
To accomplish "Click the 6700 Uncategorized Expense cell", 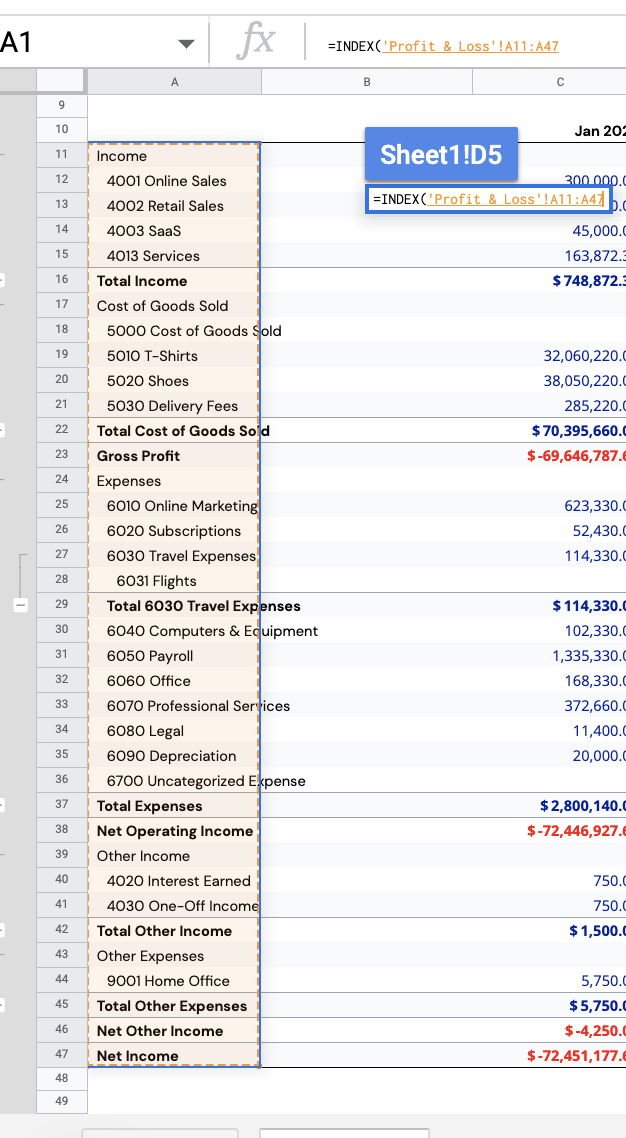I will tap(174, 781).
